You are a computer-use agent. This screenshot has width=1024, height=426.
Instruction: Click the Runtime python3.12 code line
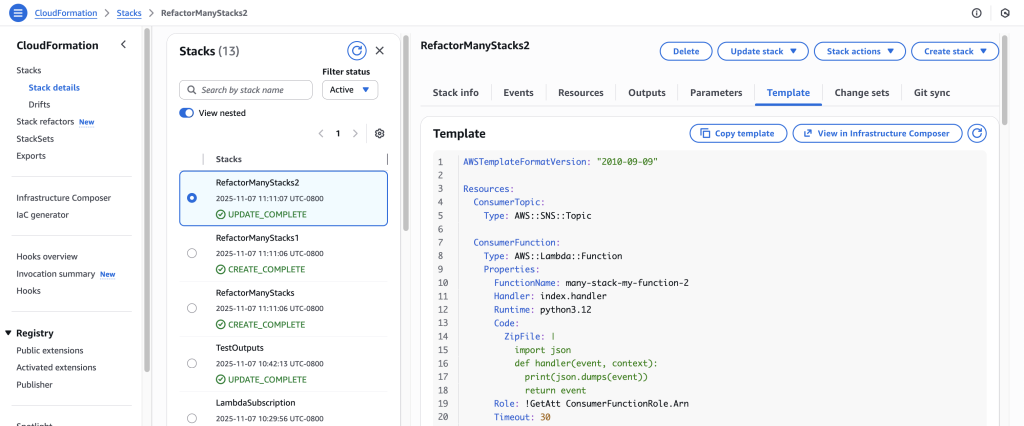coord(543,310)
